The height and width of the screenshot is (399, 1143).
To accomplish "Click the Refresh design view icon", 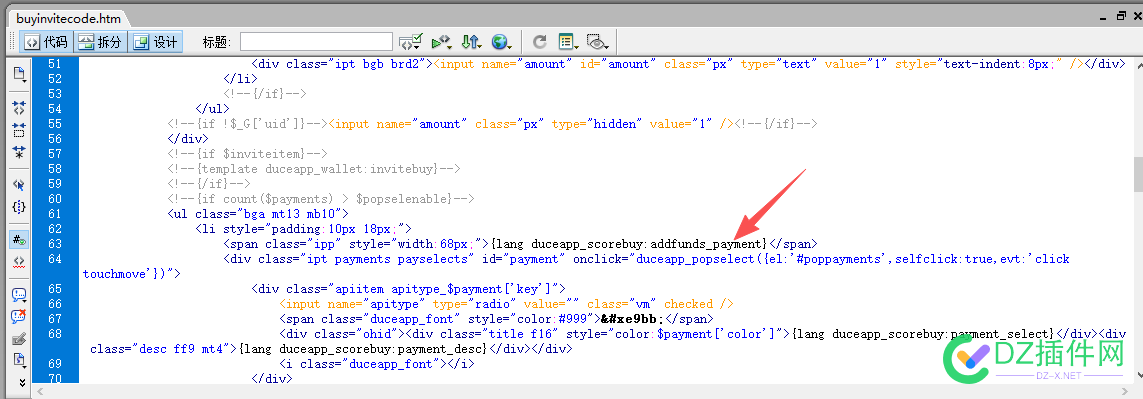I will (540, 42).
